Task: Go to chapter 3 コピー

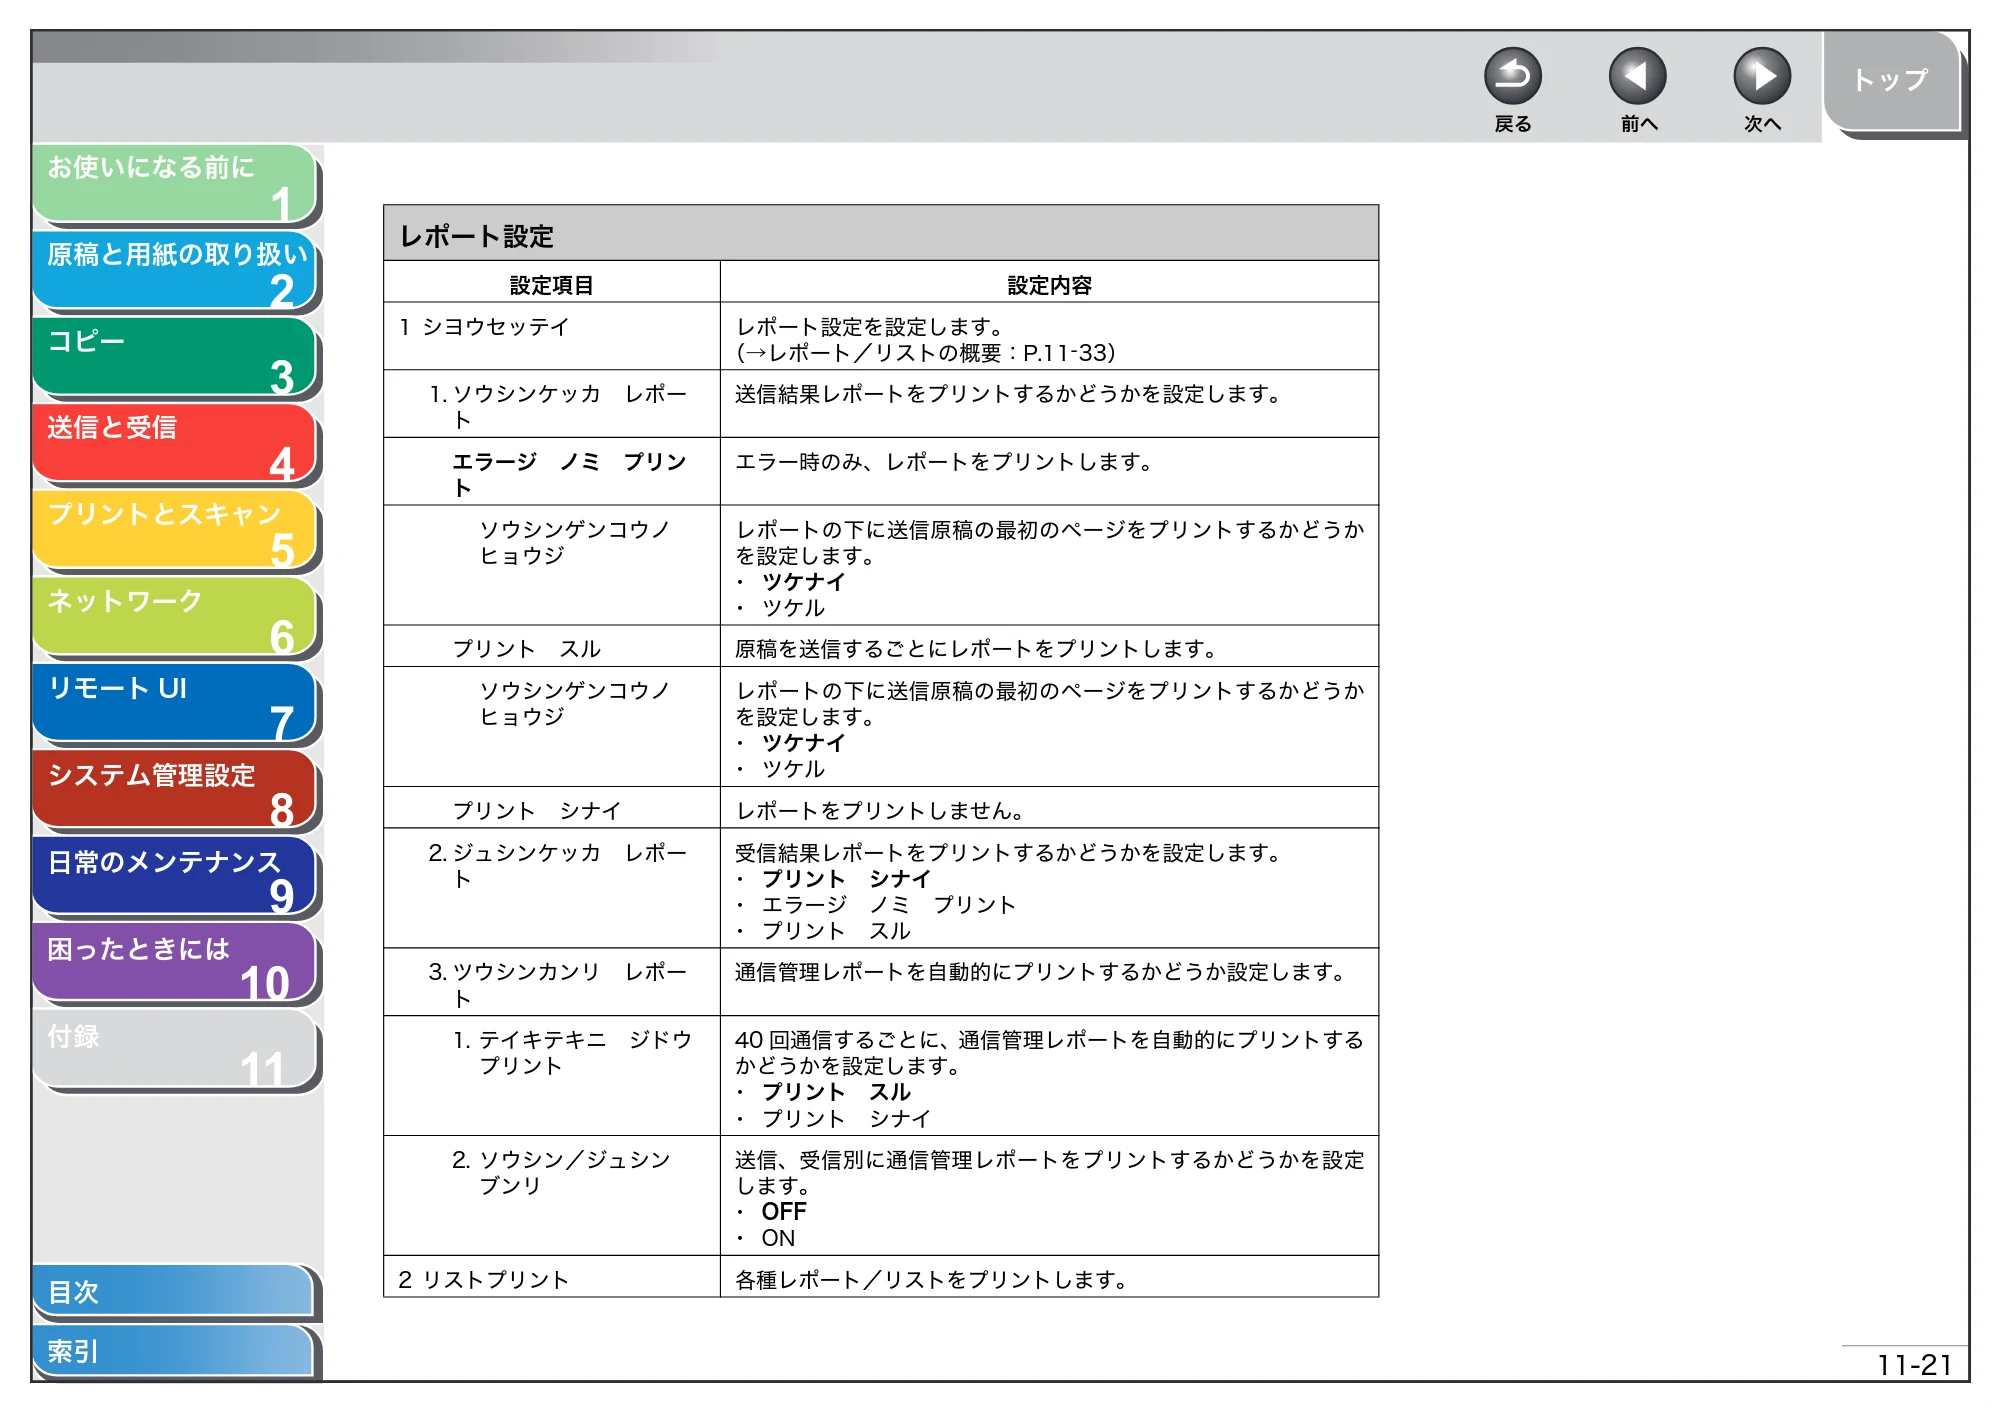Action: coord(175,357)
